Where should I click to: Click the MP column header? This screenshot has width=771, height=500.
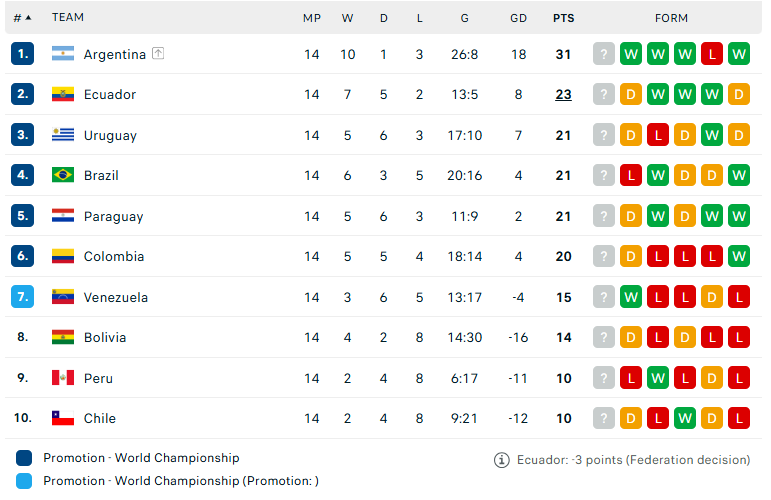point(312,18)
